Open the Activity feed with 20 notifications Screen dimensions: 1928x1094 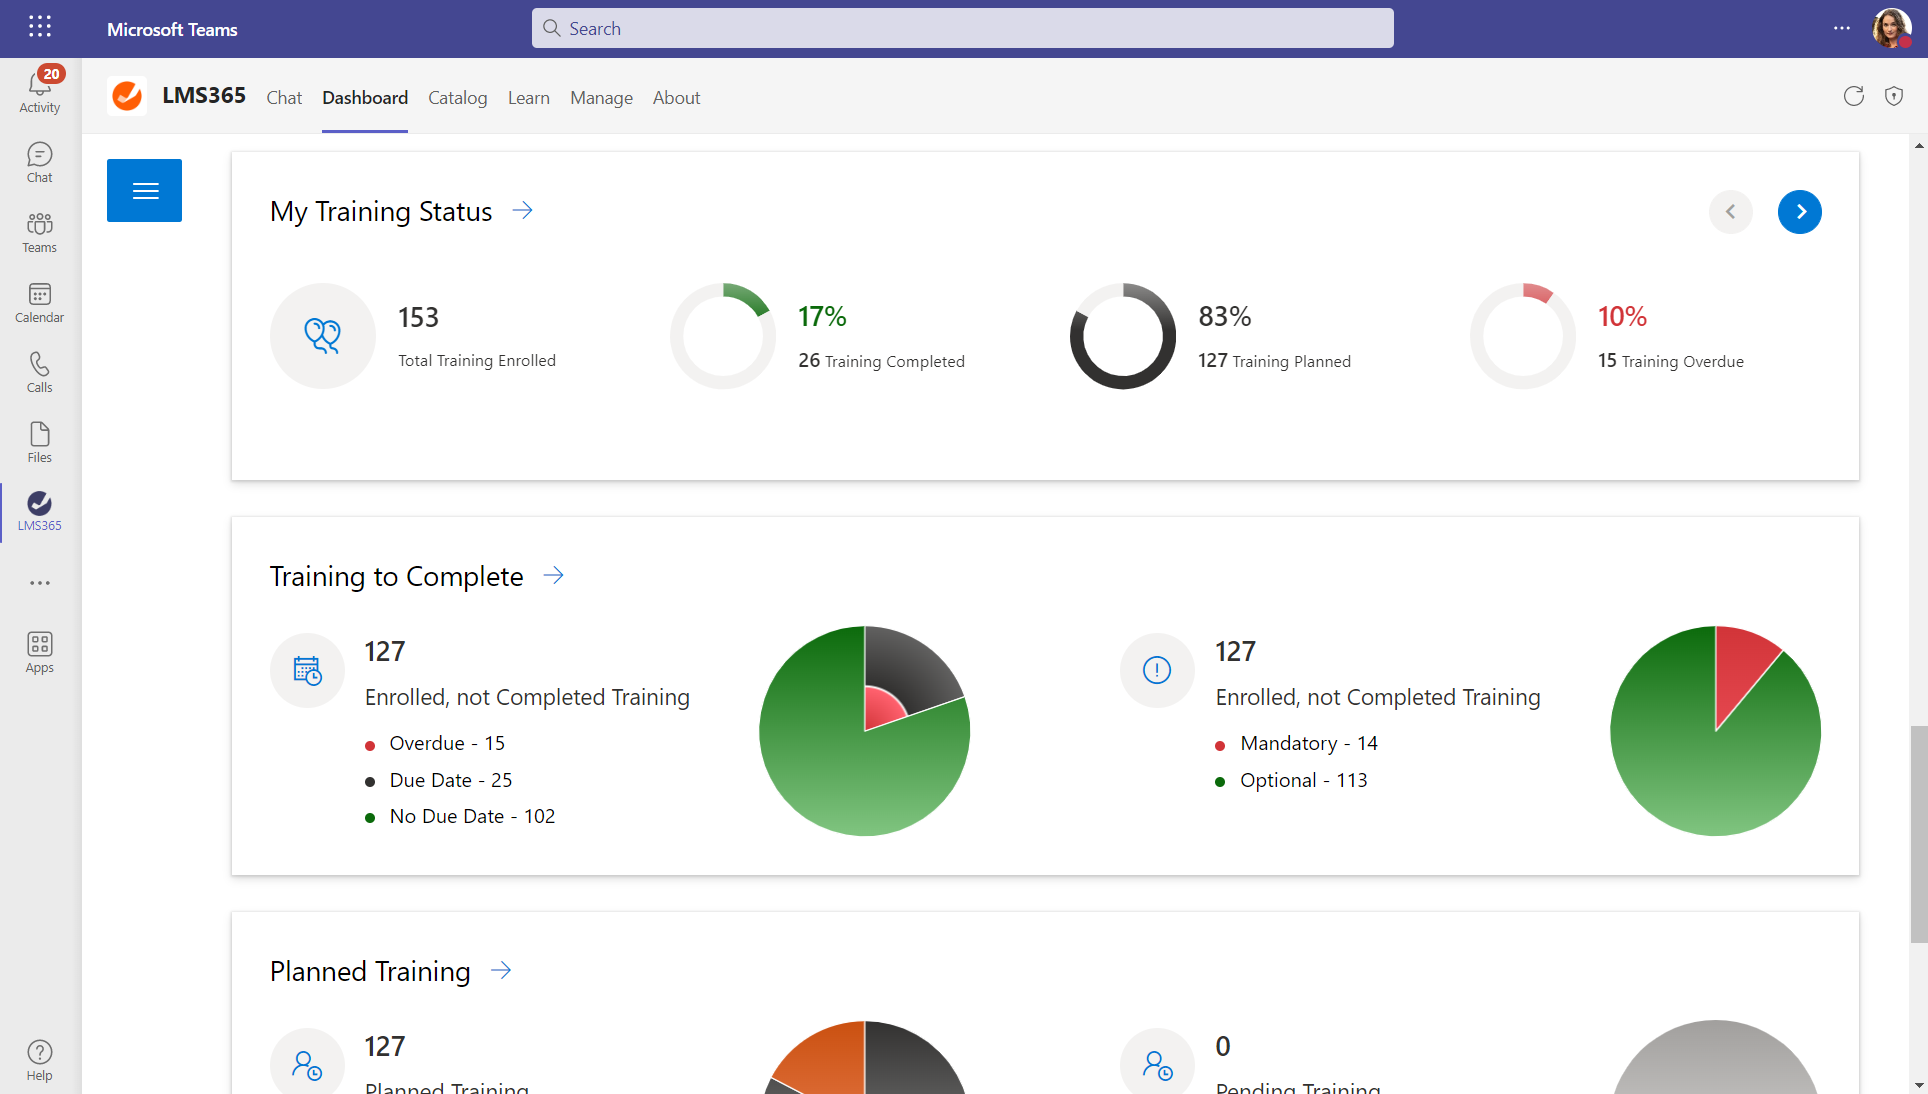(40, 90)
